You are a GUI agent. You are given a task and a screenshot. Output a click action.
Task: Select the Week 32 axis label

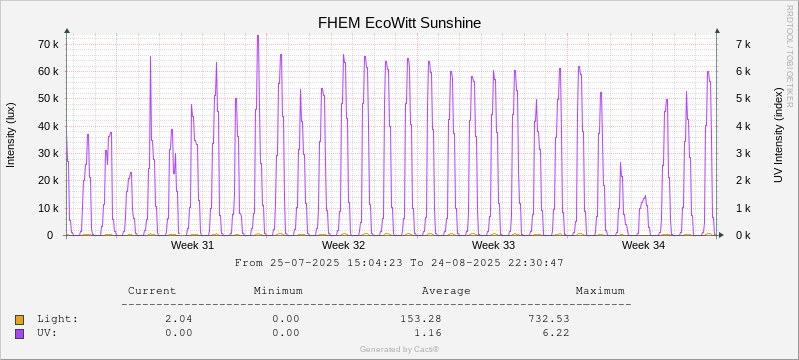(343, 245)
